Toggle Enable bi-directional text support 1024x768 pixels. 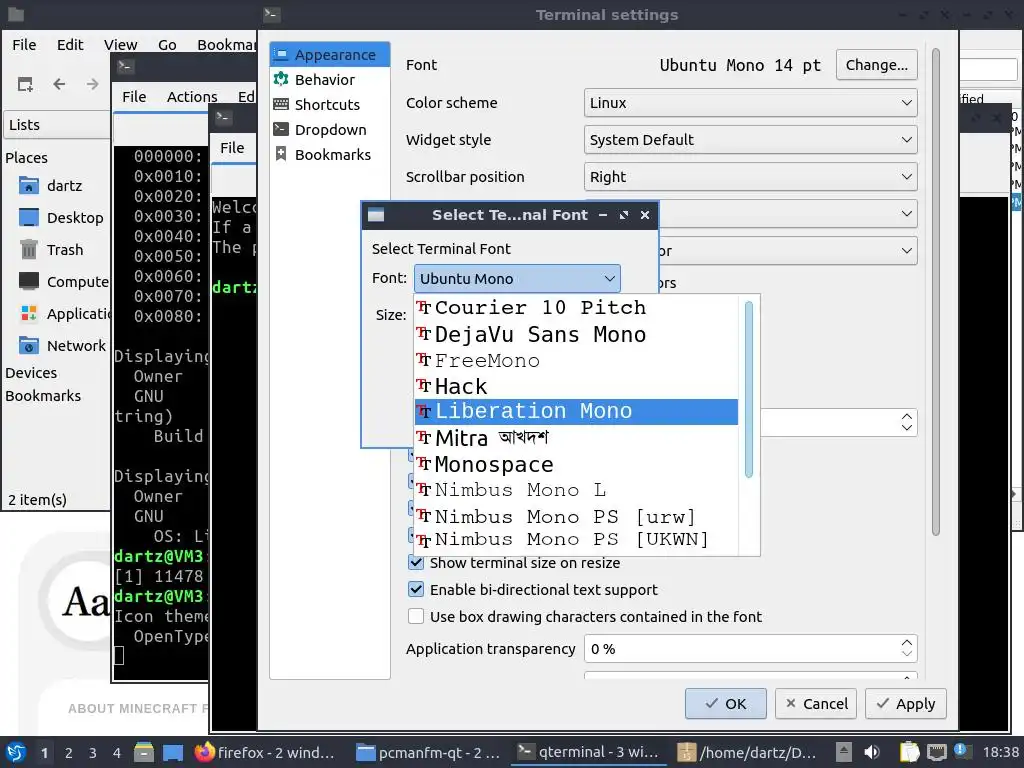(x=415, y=589)
